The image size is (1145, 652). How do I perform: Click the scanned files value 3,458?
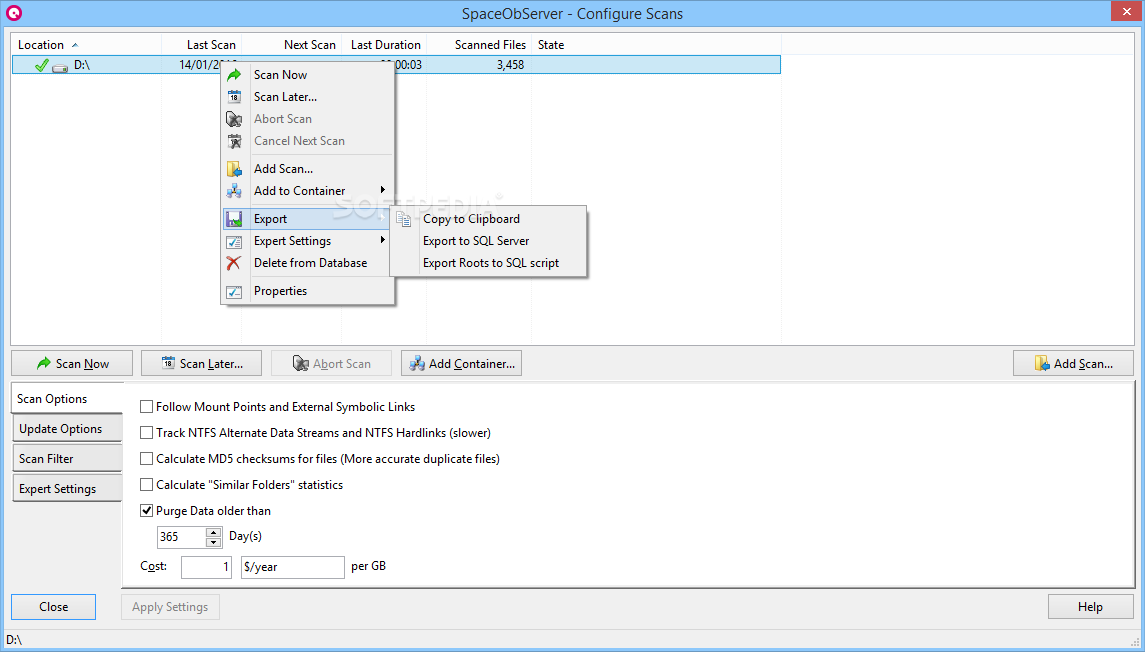tap(510, 65)
